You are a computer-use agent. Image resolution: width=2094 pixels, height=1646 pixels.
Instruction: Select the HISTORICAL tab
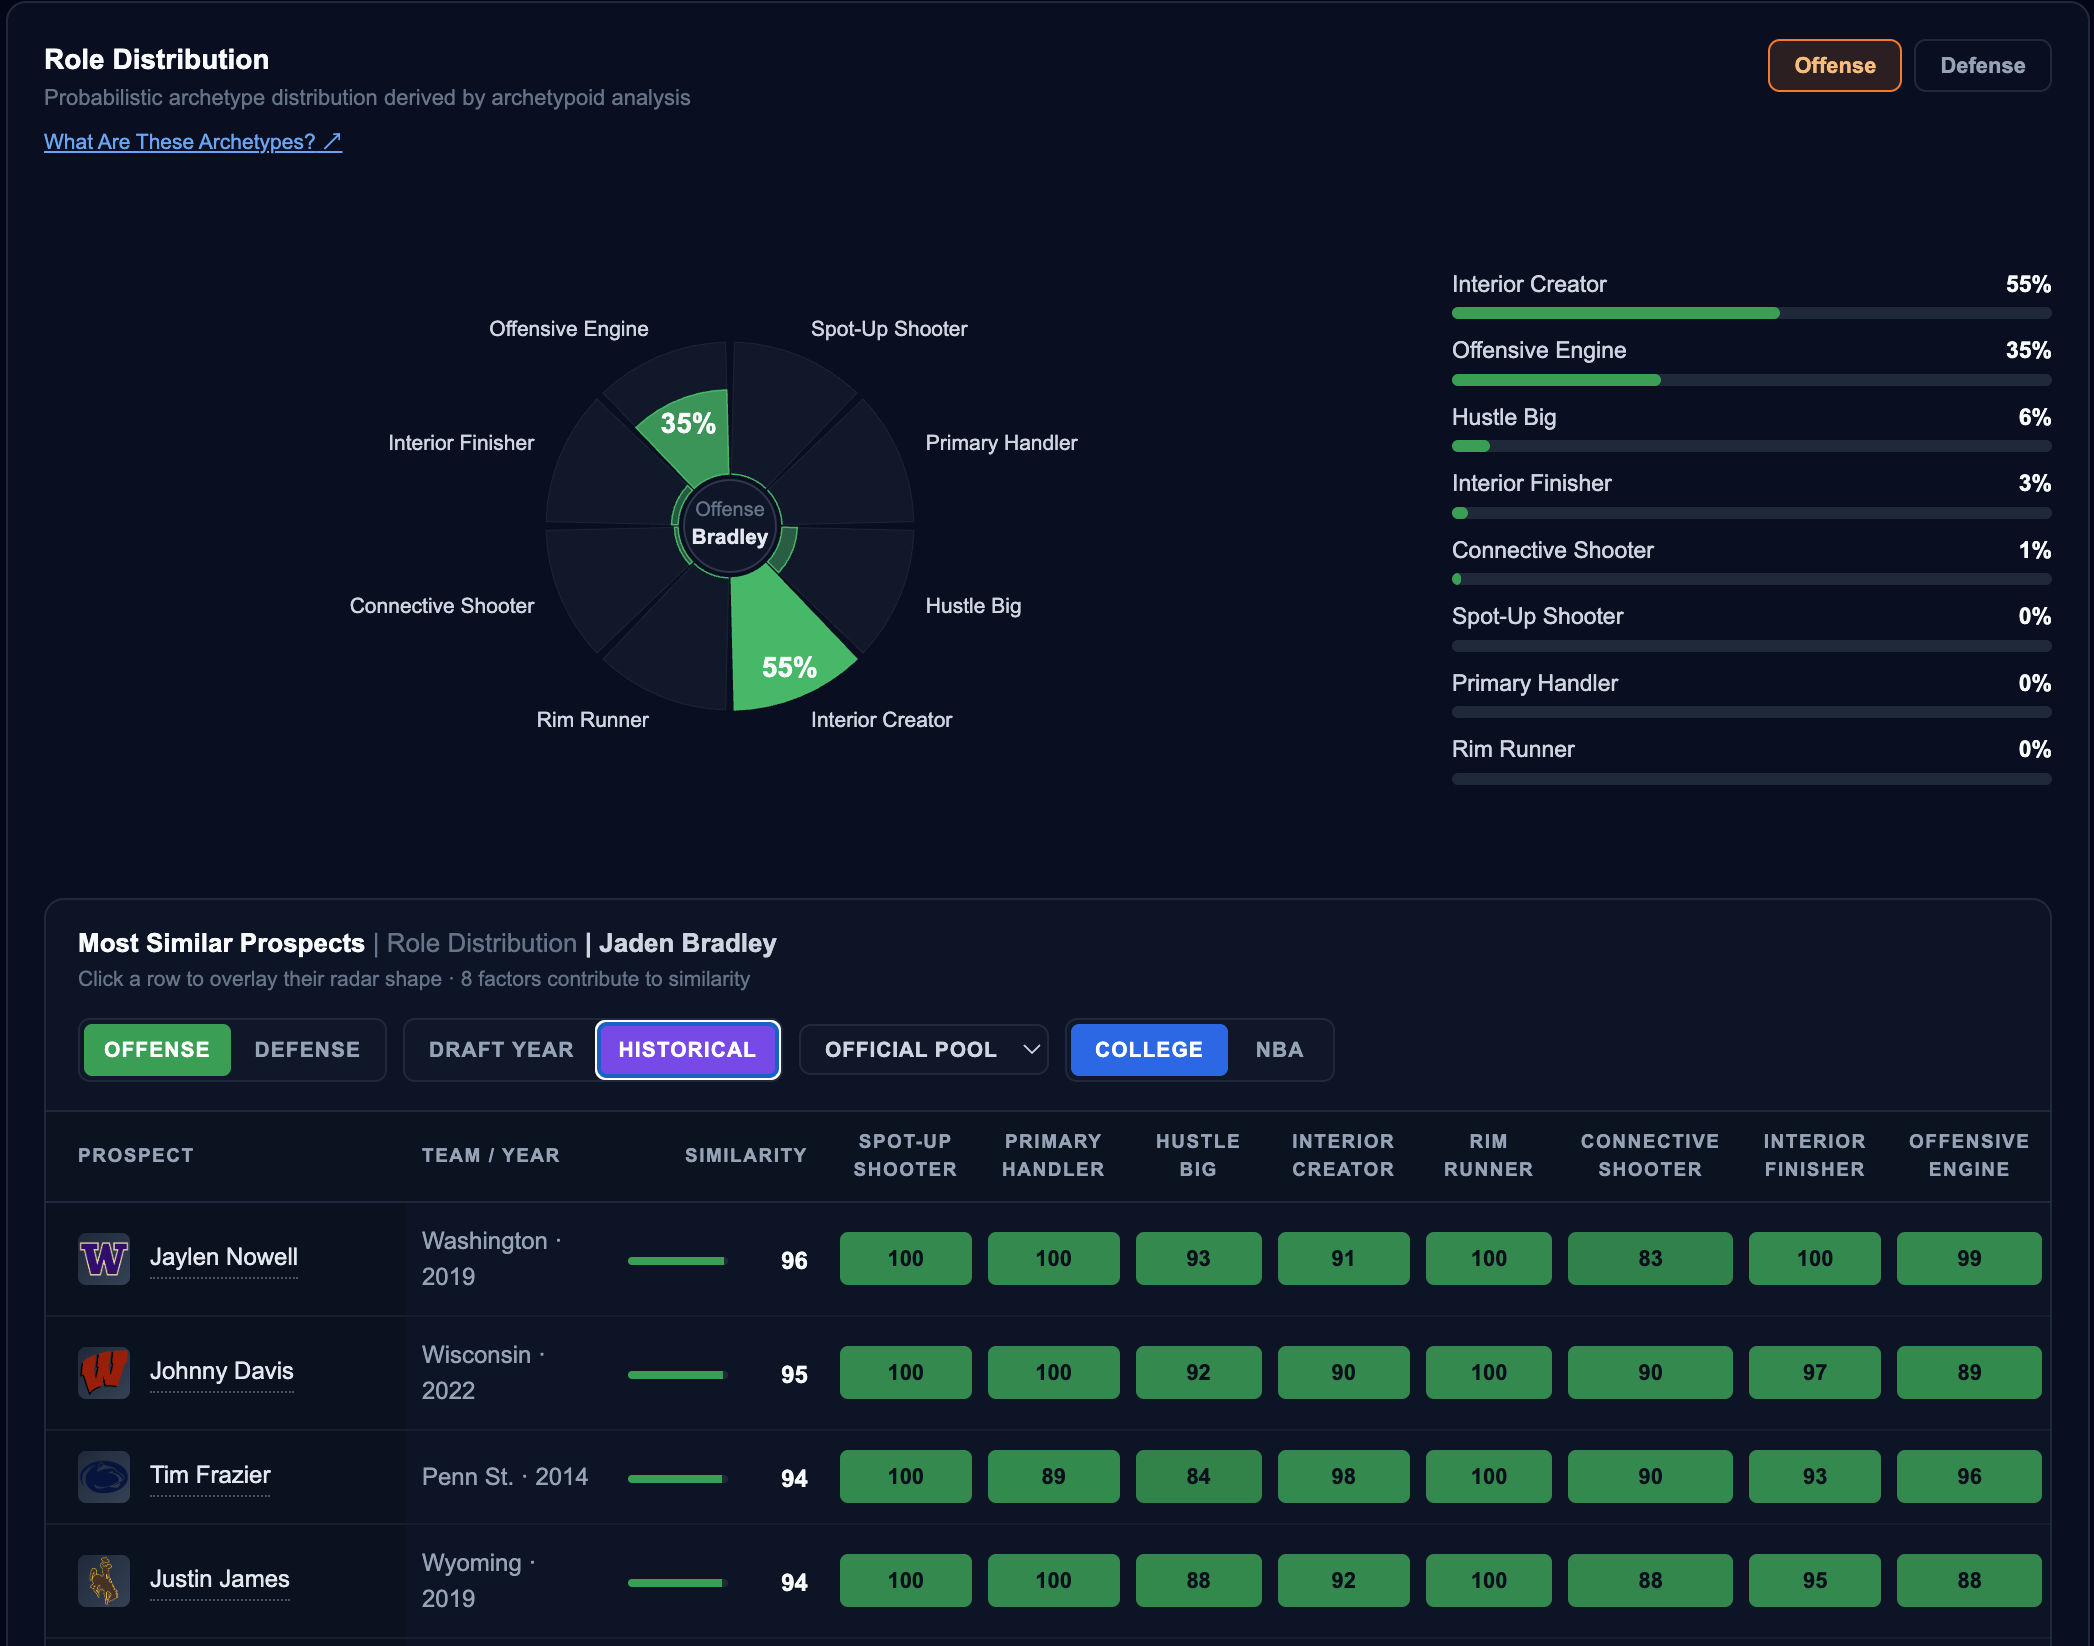pyautogui.click(x=687, y=1049)
